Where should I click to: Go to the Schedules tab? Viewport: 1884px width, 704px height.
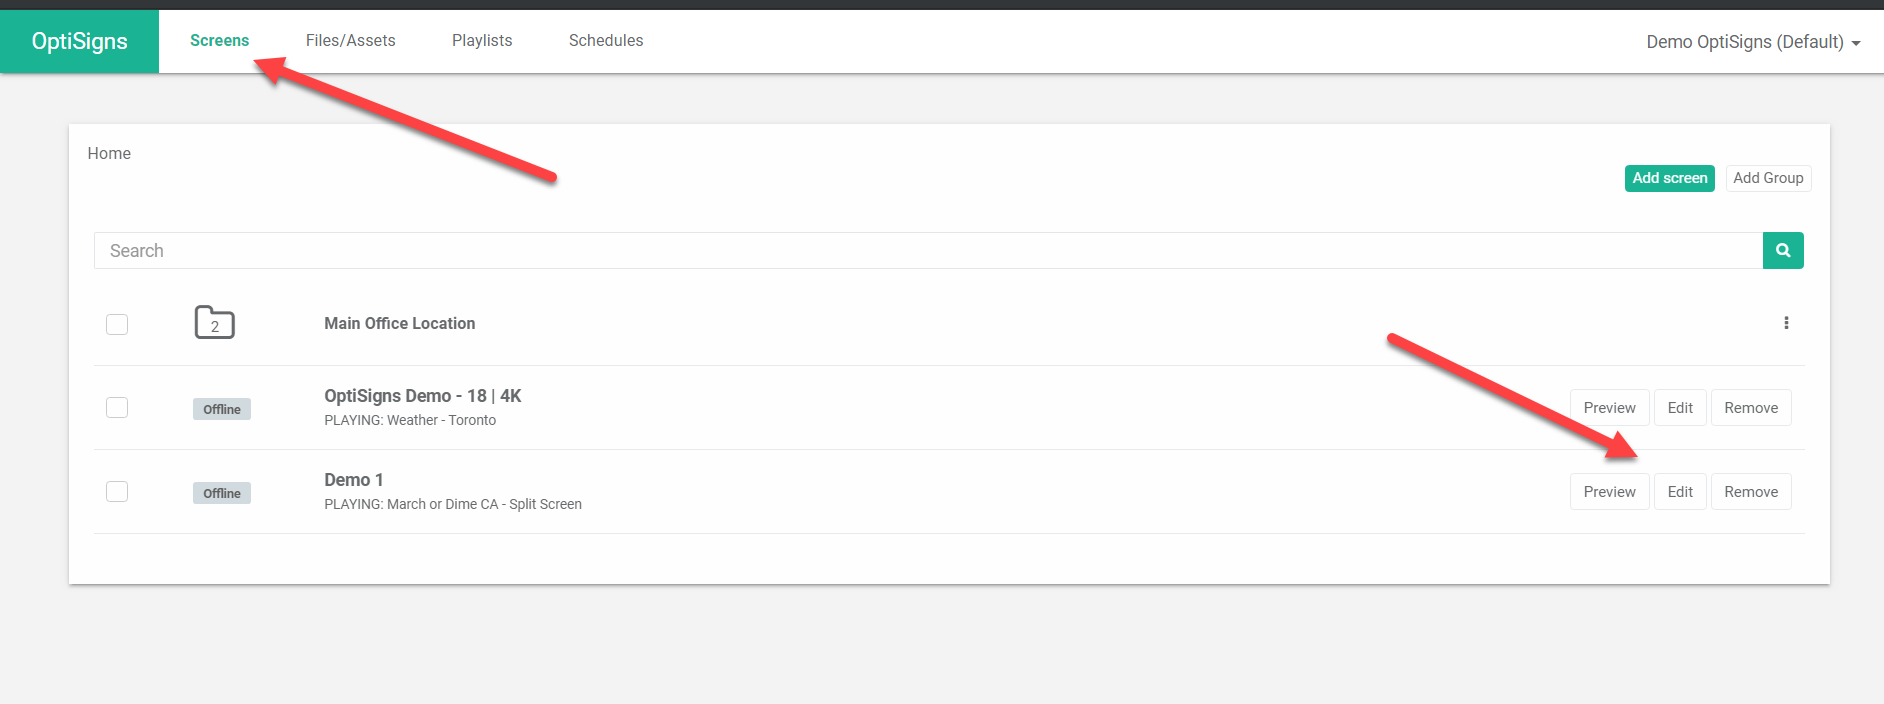point(606,41)
